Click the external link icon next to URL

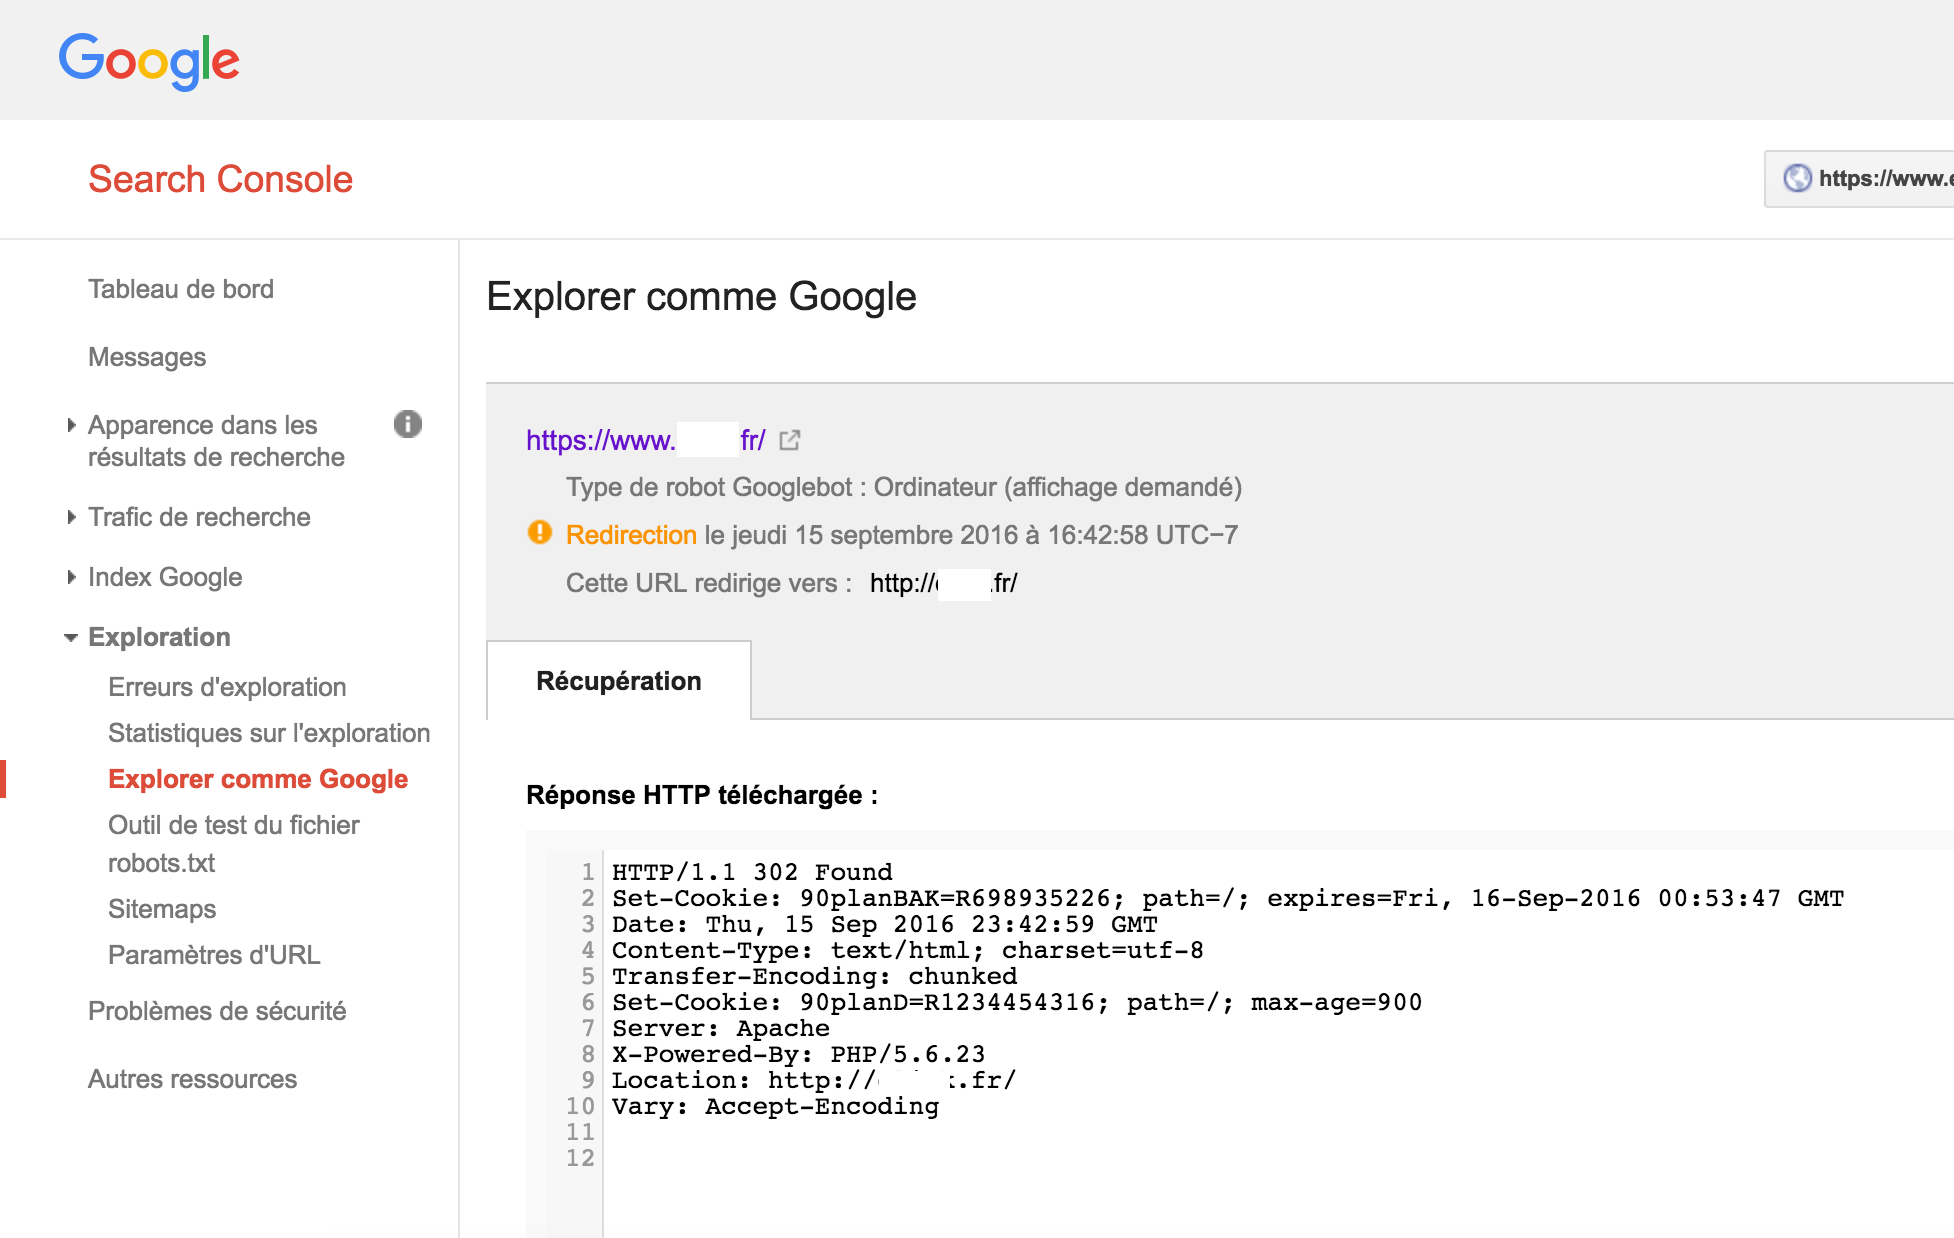click(790, 440)
